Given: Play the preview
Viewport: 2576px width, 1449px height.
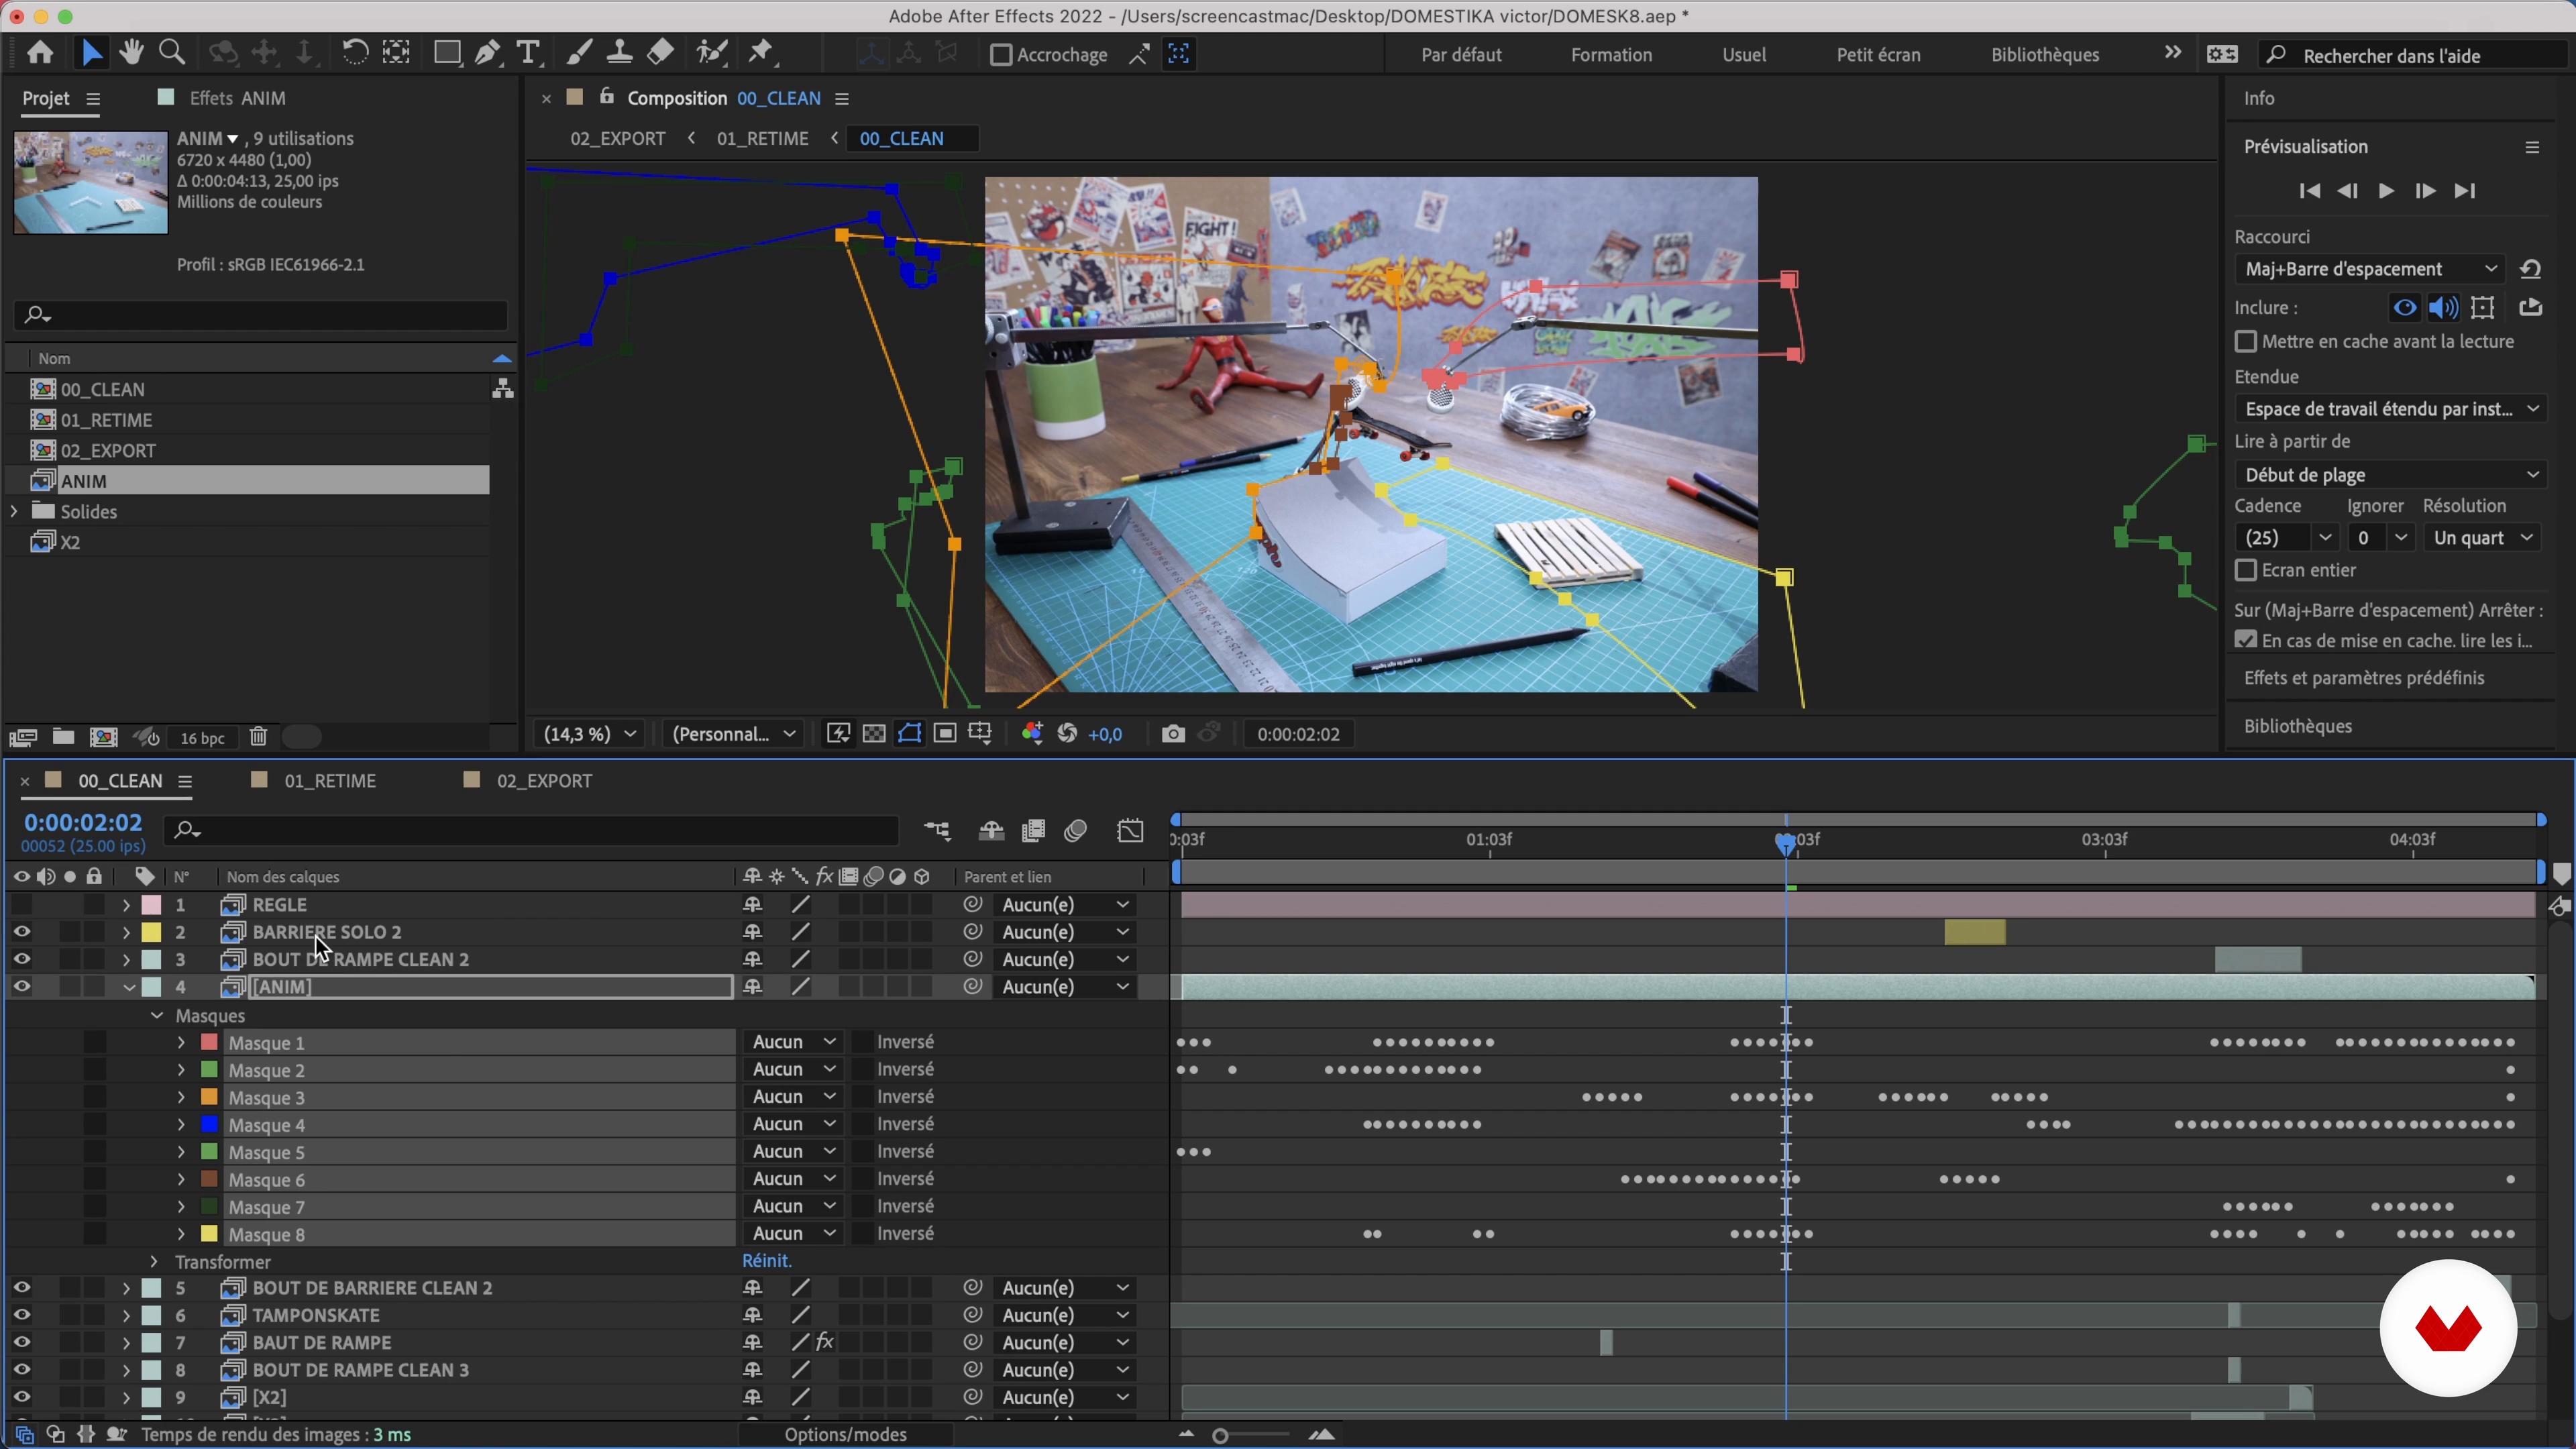Looking at the screenshot, I should pyautogui.click(x=2386, y=191).
